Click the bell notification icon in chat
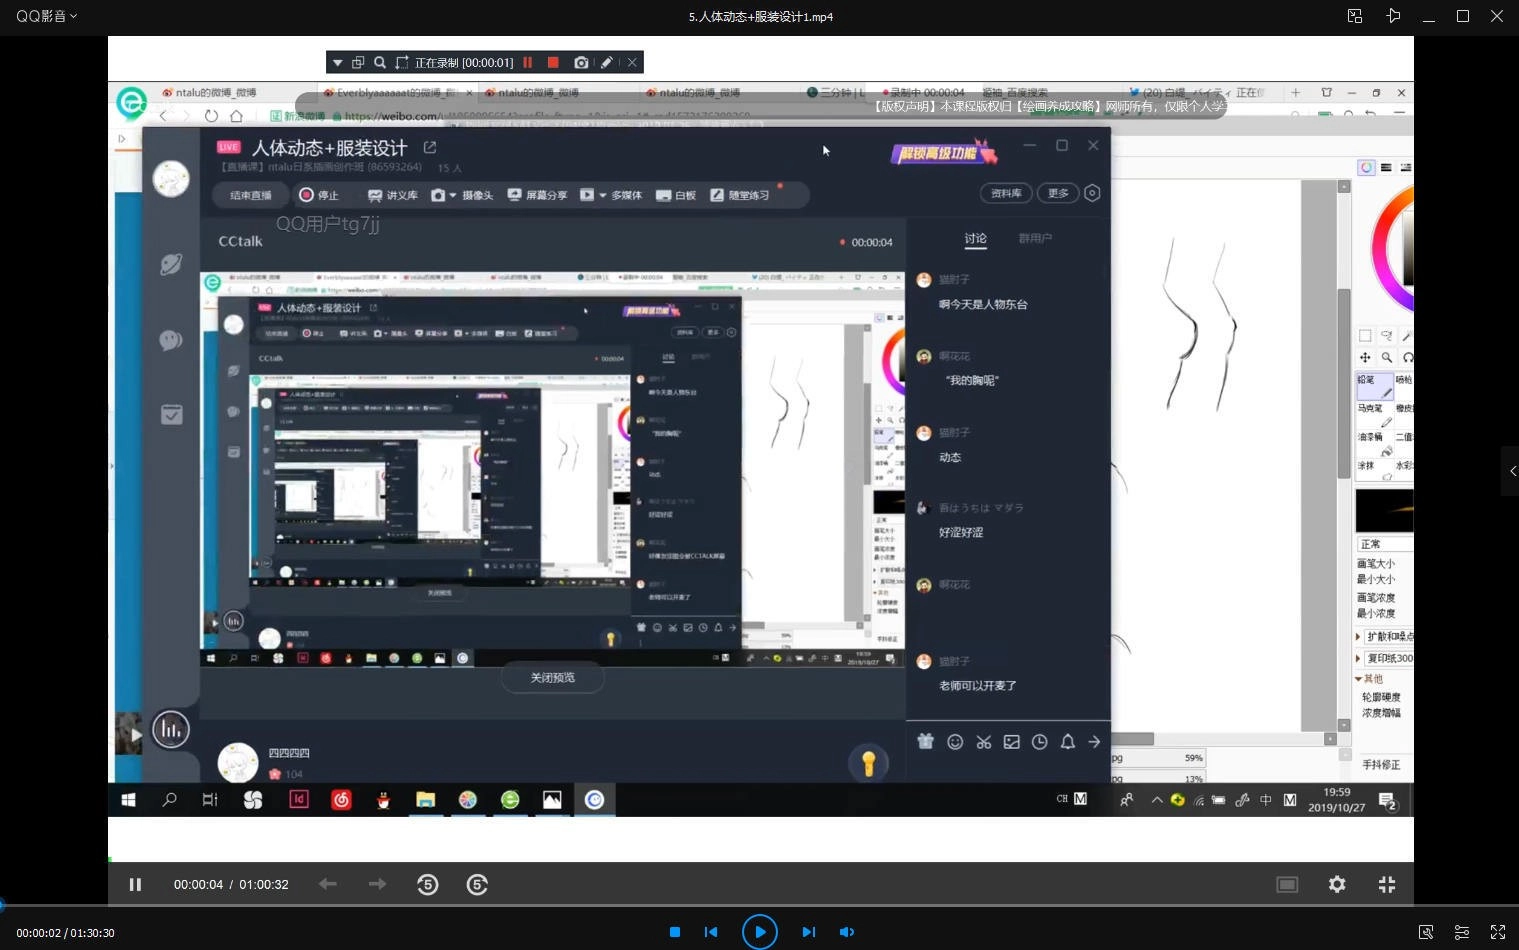This screenshot has width=1519, height=950. click(x=1067, y=741)
